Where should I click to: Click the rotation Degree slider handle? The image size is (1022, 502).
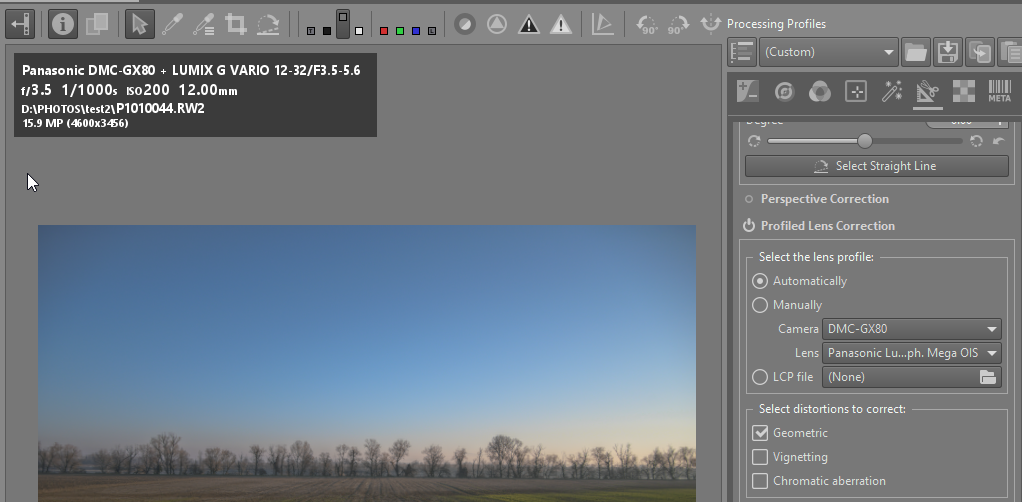pyautogui.click(x=865, y=141)
